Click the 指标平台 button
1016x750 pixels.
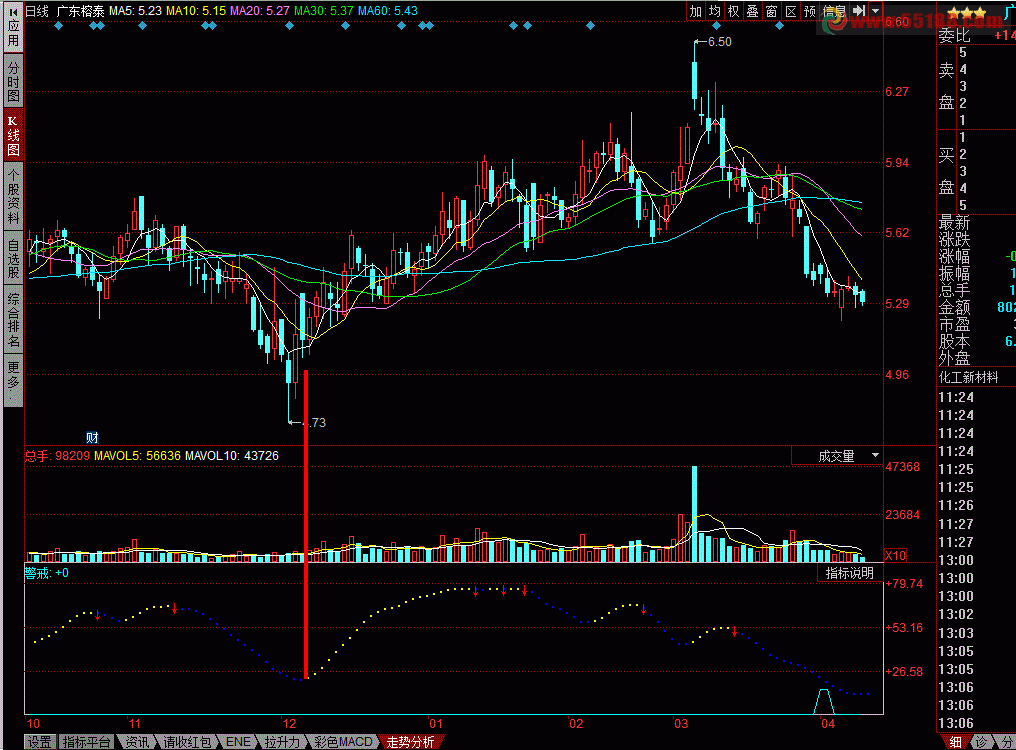tap(86, 742)
